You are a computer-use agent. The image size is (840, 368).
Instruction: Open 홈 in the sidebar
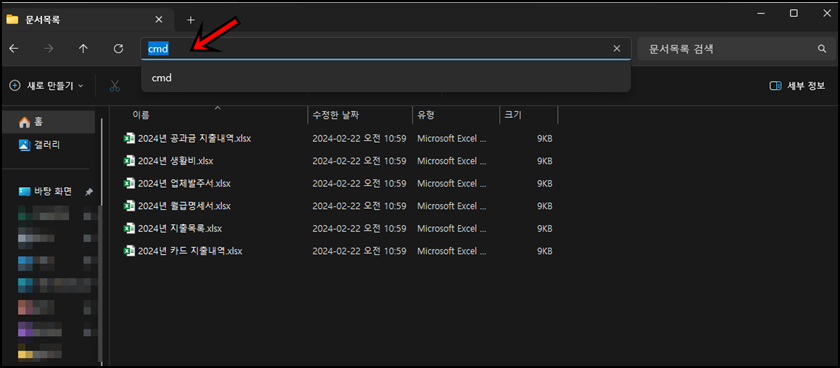coord(48,122)
